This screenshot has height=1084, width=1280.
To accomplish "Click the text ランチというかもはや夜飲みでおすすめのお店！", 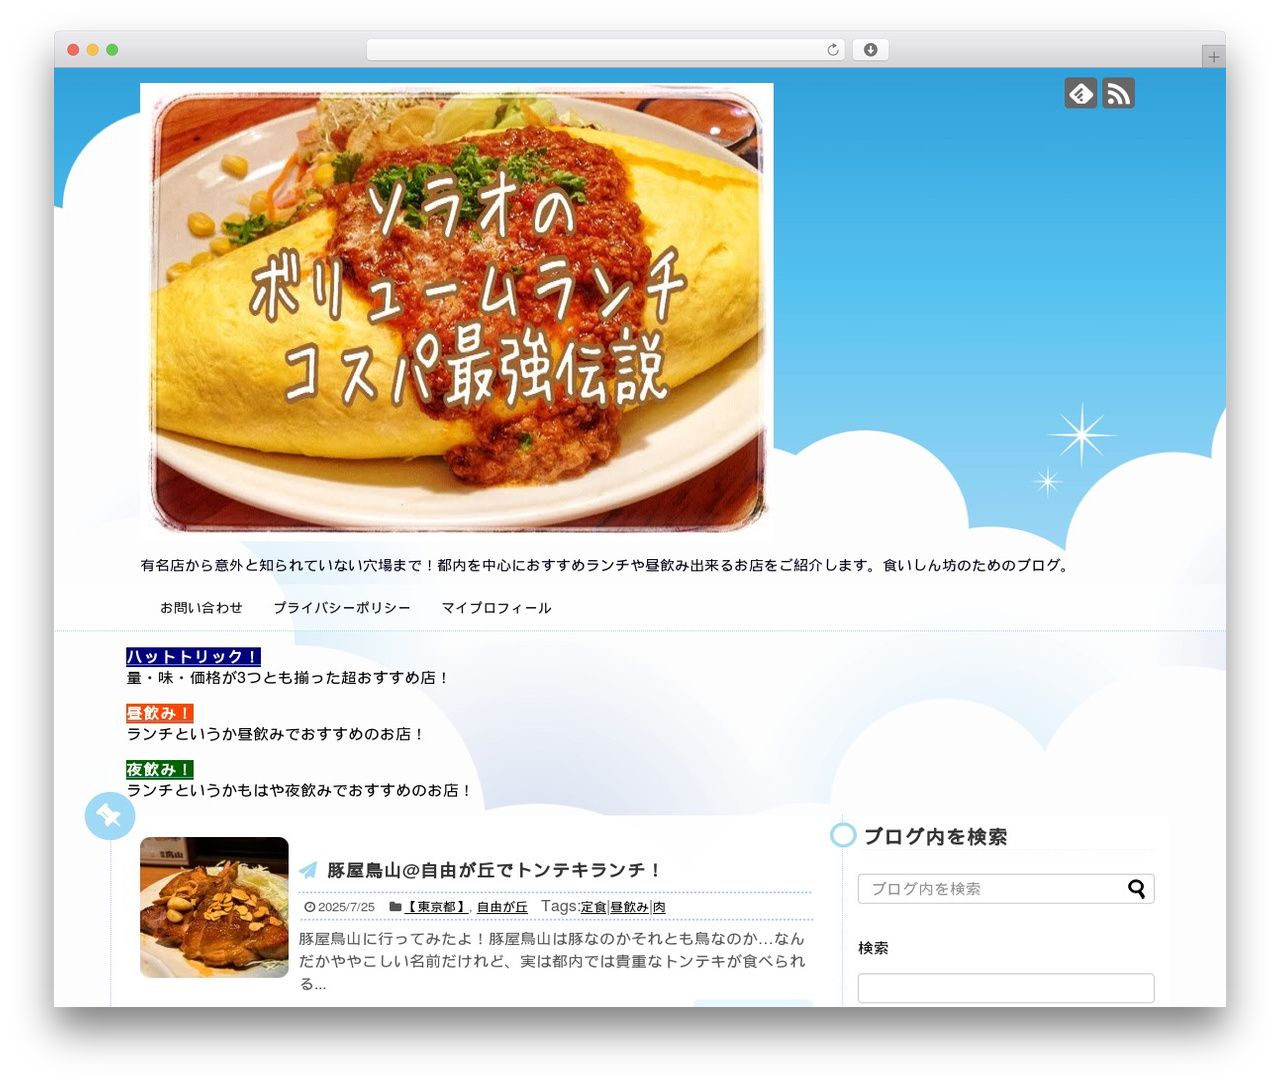I will 301,789.
